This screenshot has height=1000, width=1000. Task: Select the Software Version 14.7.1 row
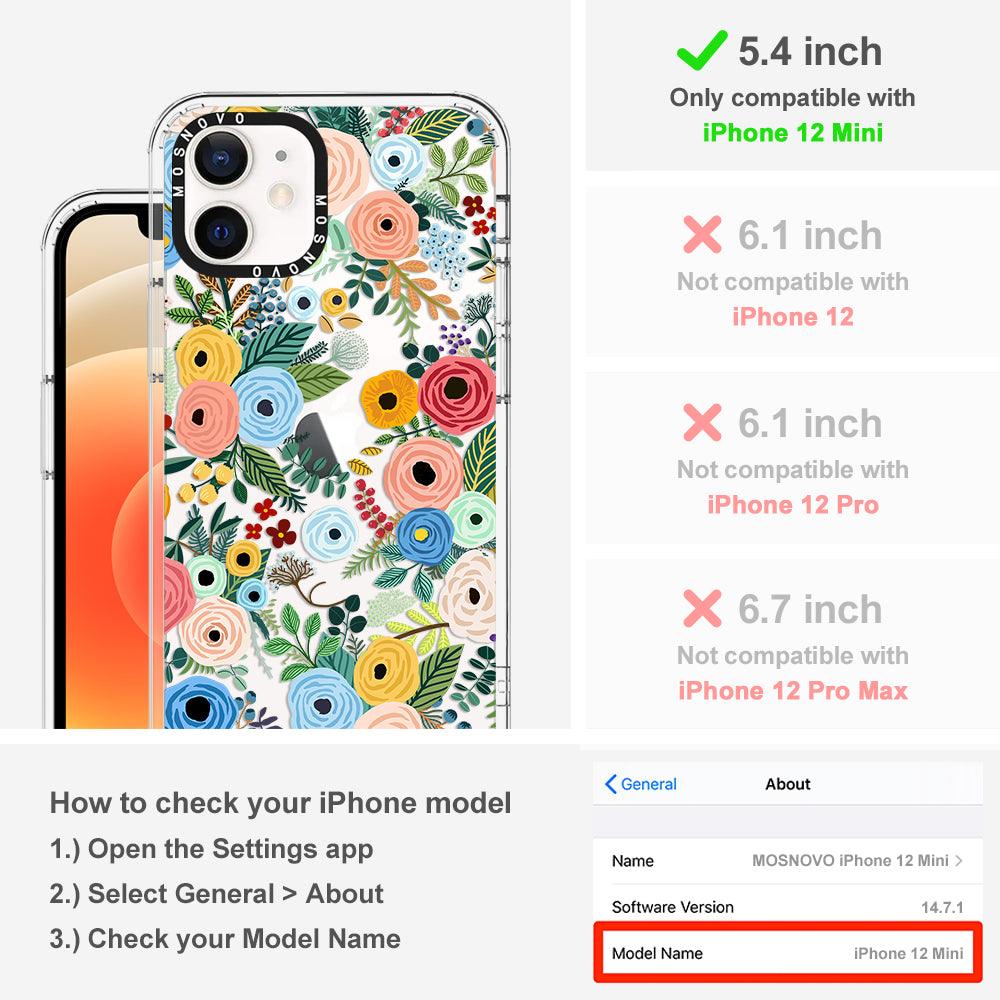pyautogui.click(x=788, y=906)
